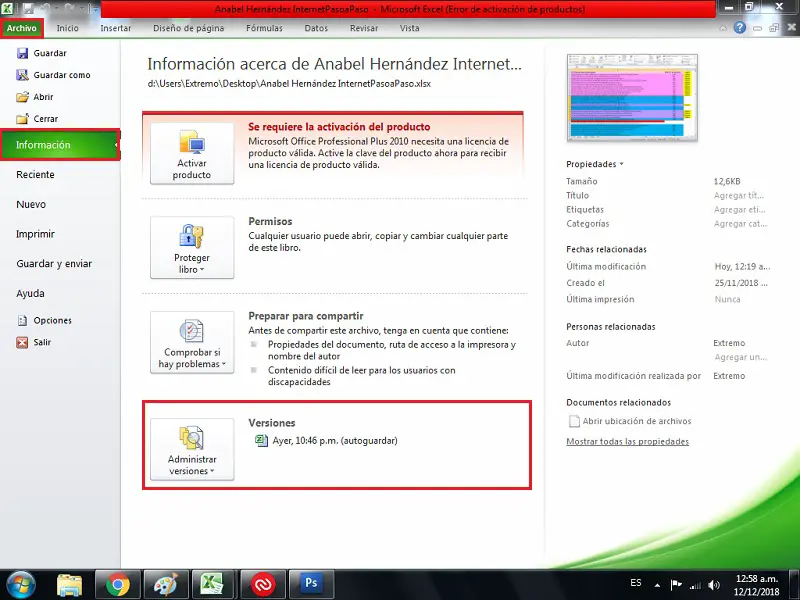Click Agregar eti... tags field
800x600 pixels.
click(x=739, y=210)
